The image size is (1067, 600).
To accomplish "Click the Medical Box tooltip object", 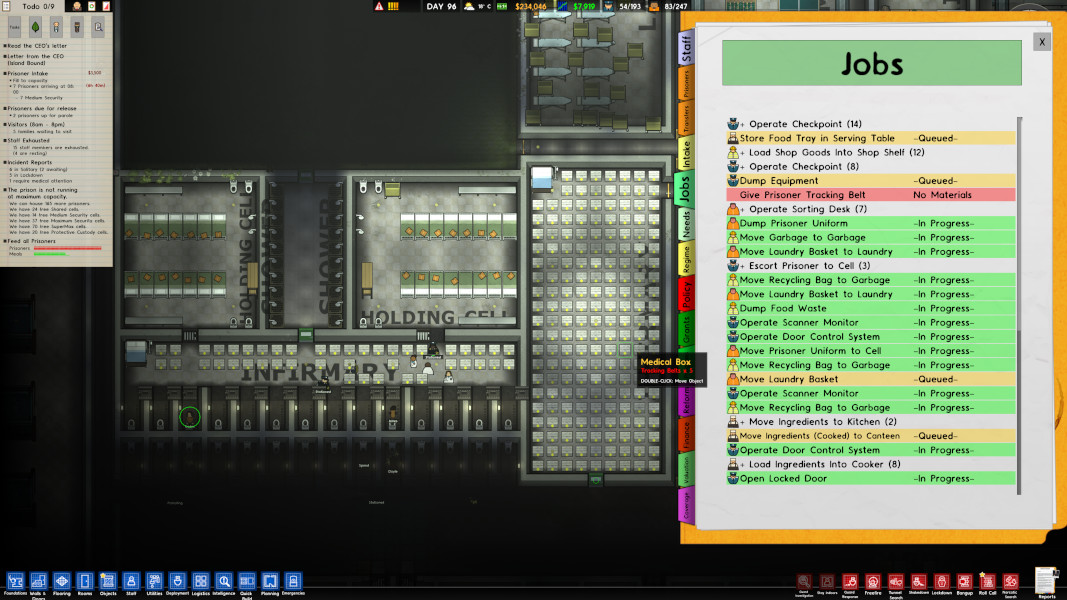I will coord(672,370).
